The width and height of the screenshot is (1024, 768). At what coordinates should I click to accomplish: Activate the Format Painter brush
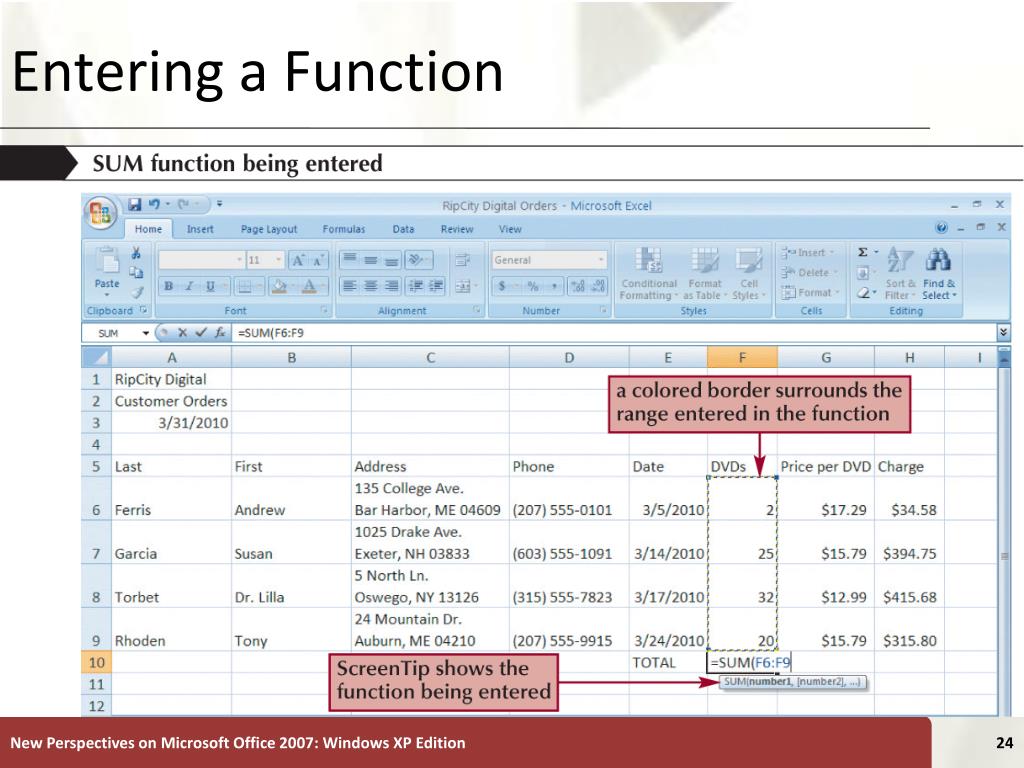(x=136, y=291)
